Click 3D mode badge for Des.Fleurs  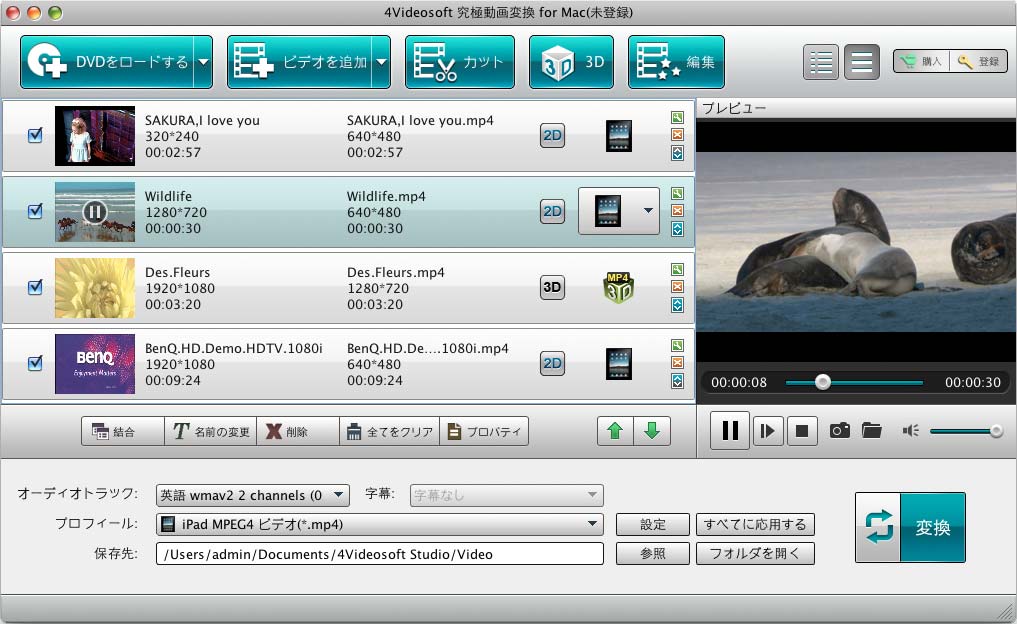[552, 287]
